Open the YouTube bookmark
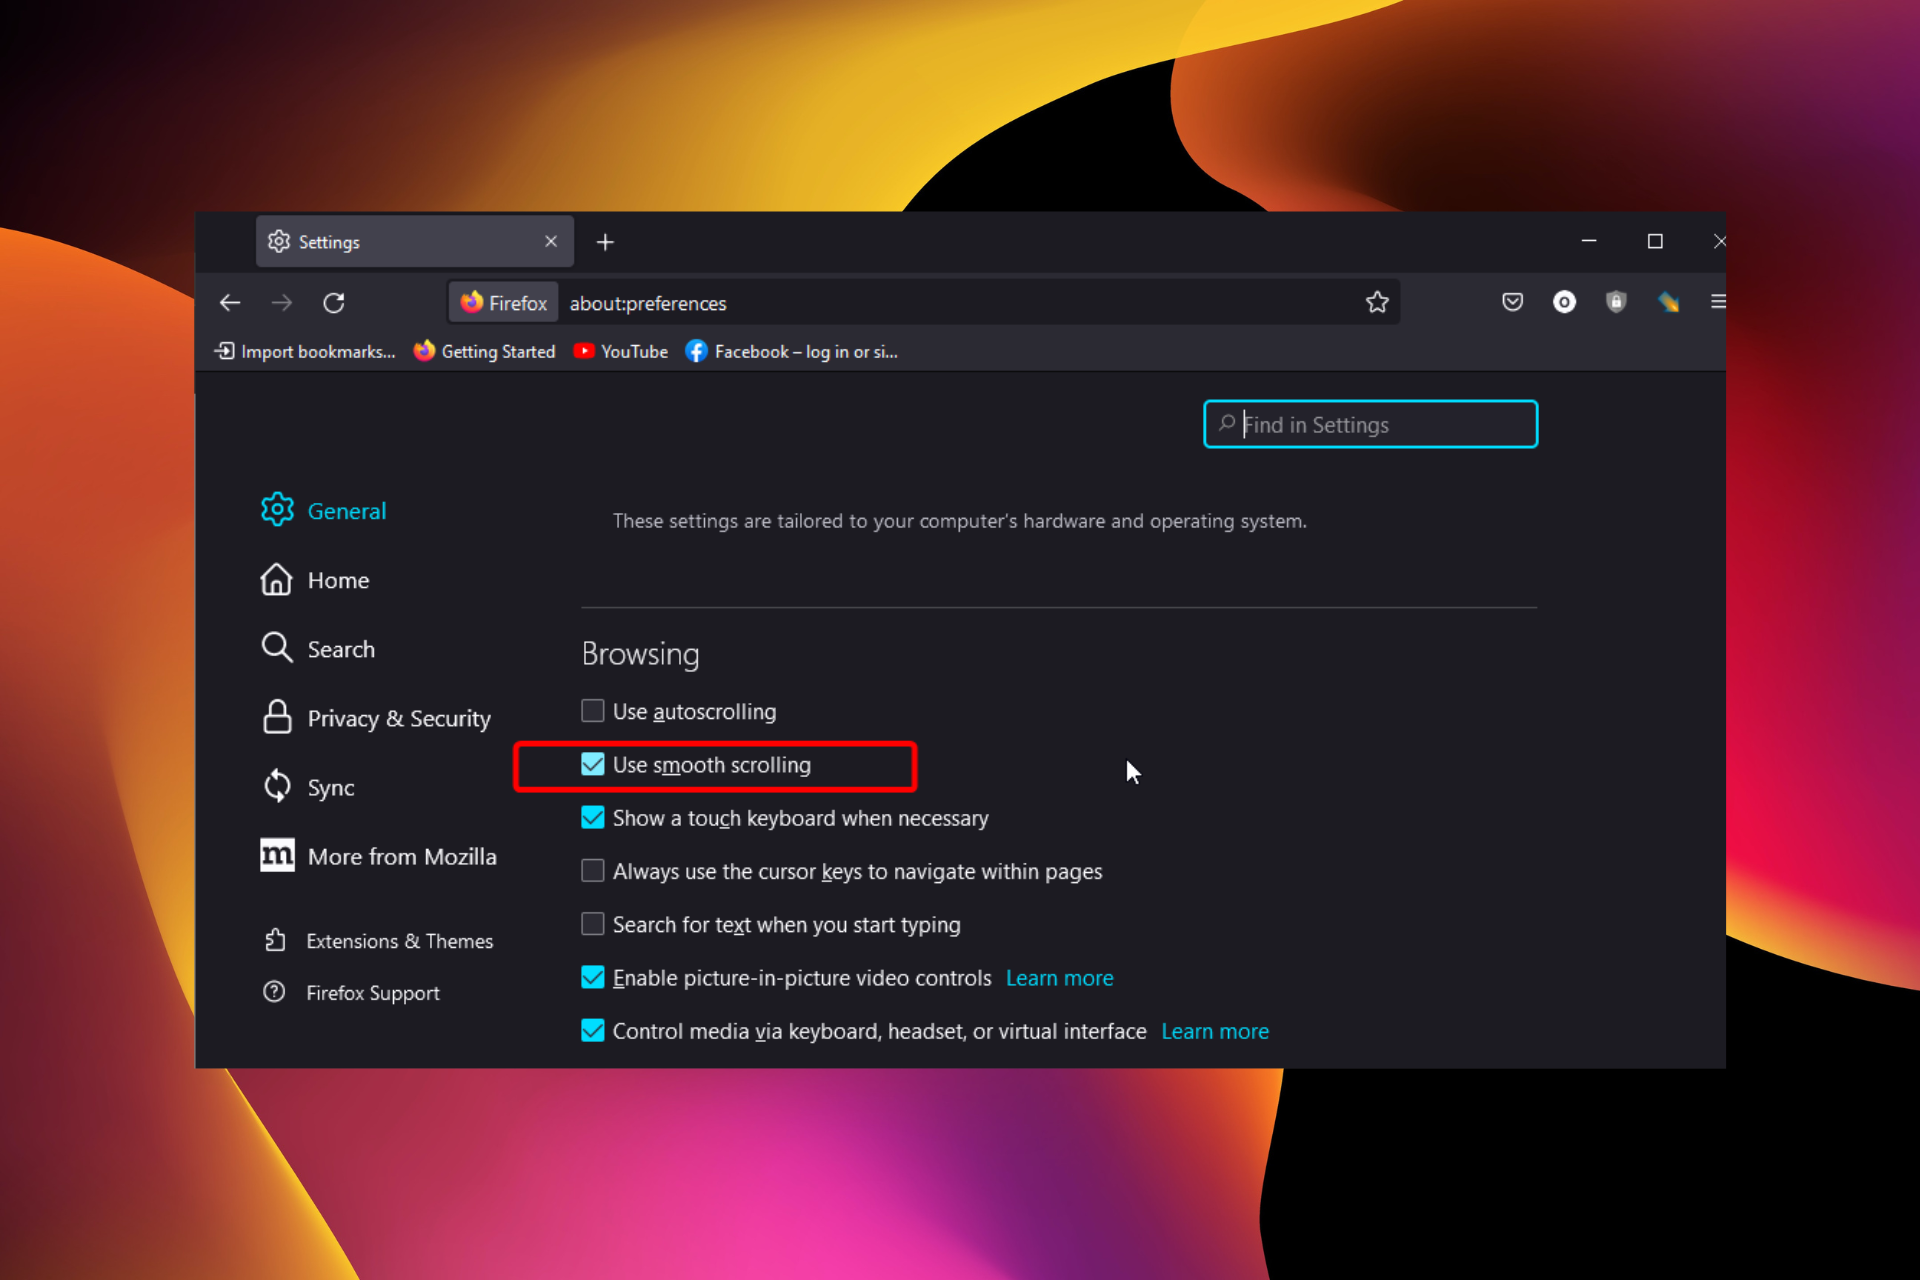1920x1280 pixels. tap(621, 352)
